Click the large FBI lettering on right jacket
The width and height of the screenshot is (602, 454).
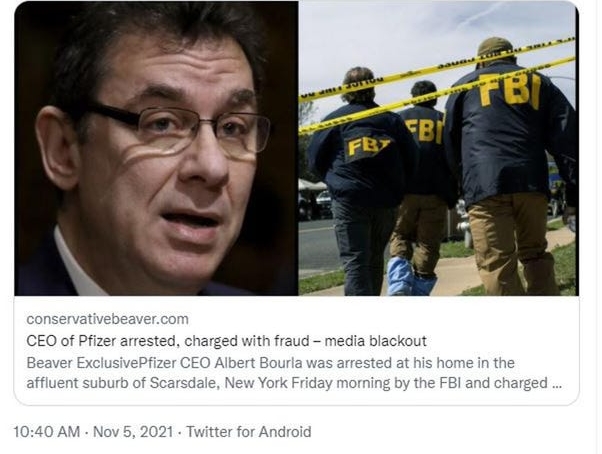tap(510, 91)
